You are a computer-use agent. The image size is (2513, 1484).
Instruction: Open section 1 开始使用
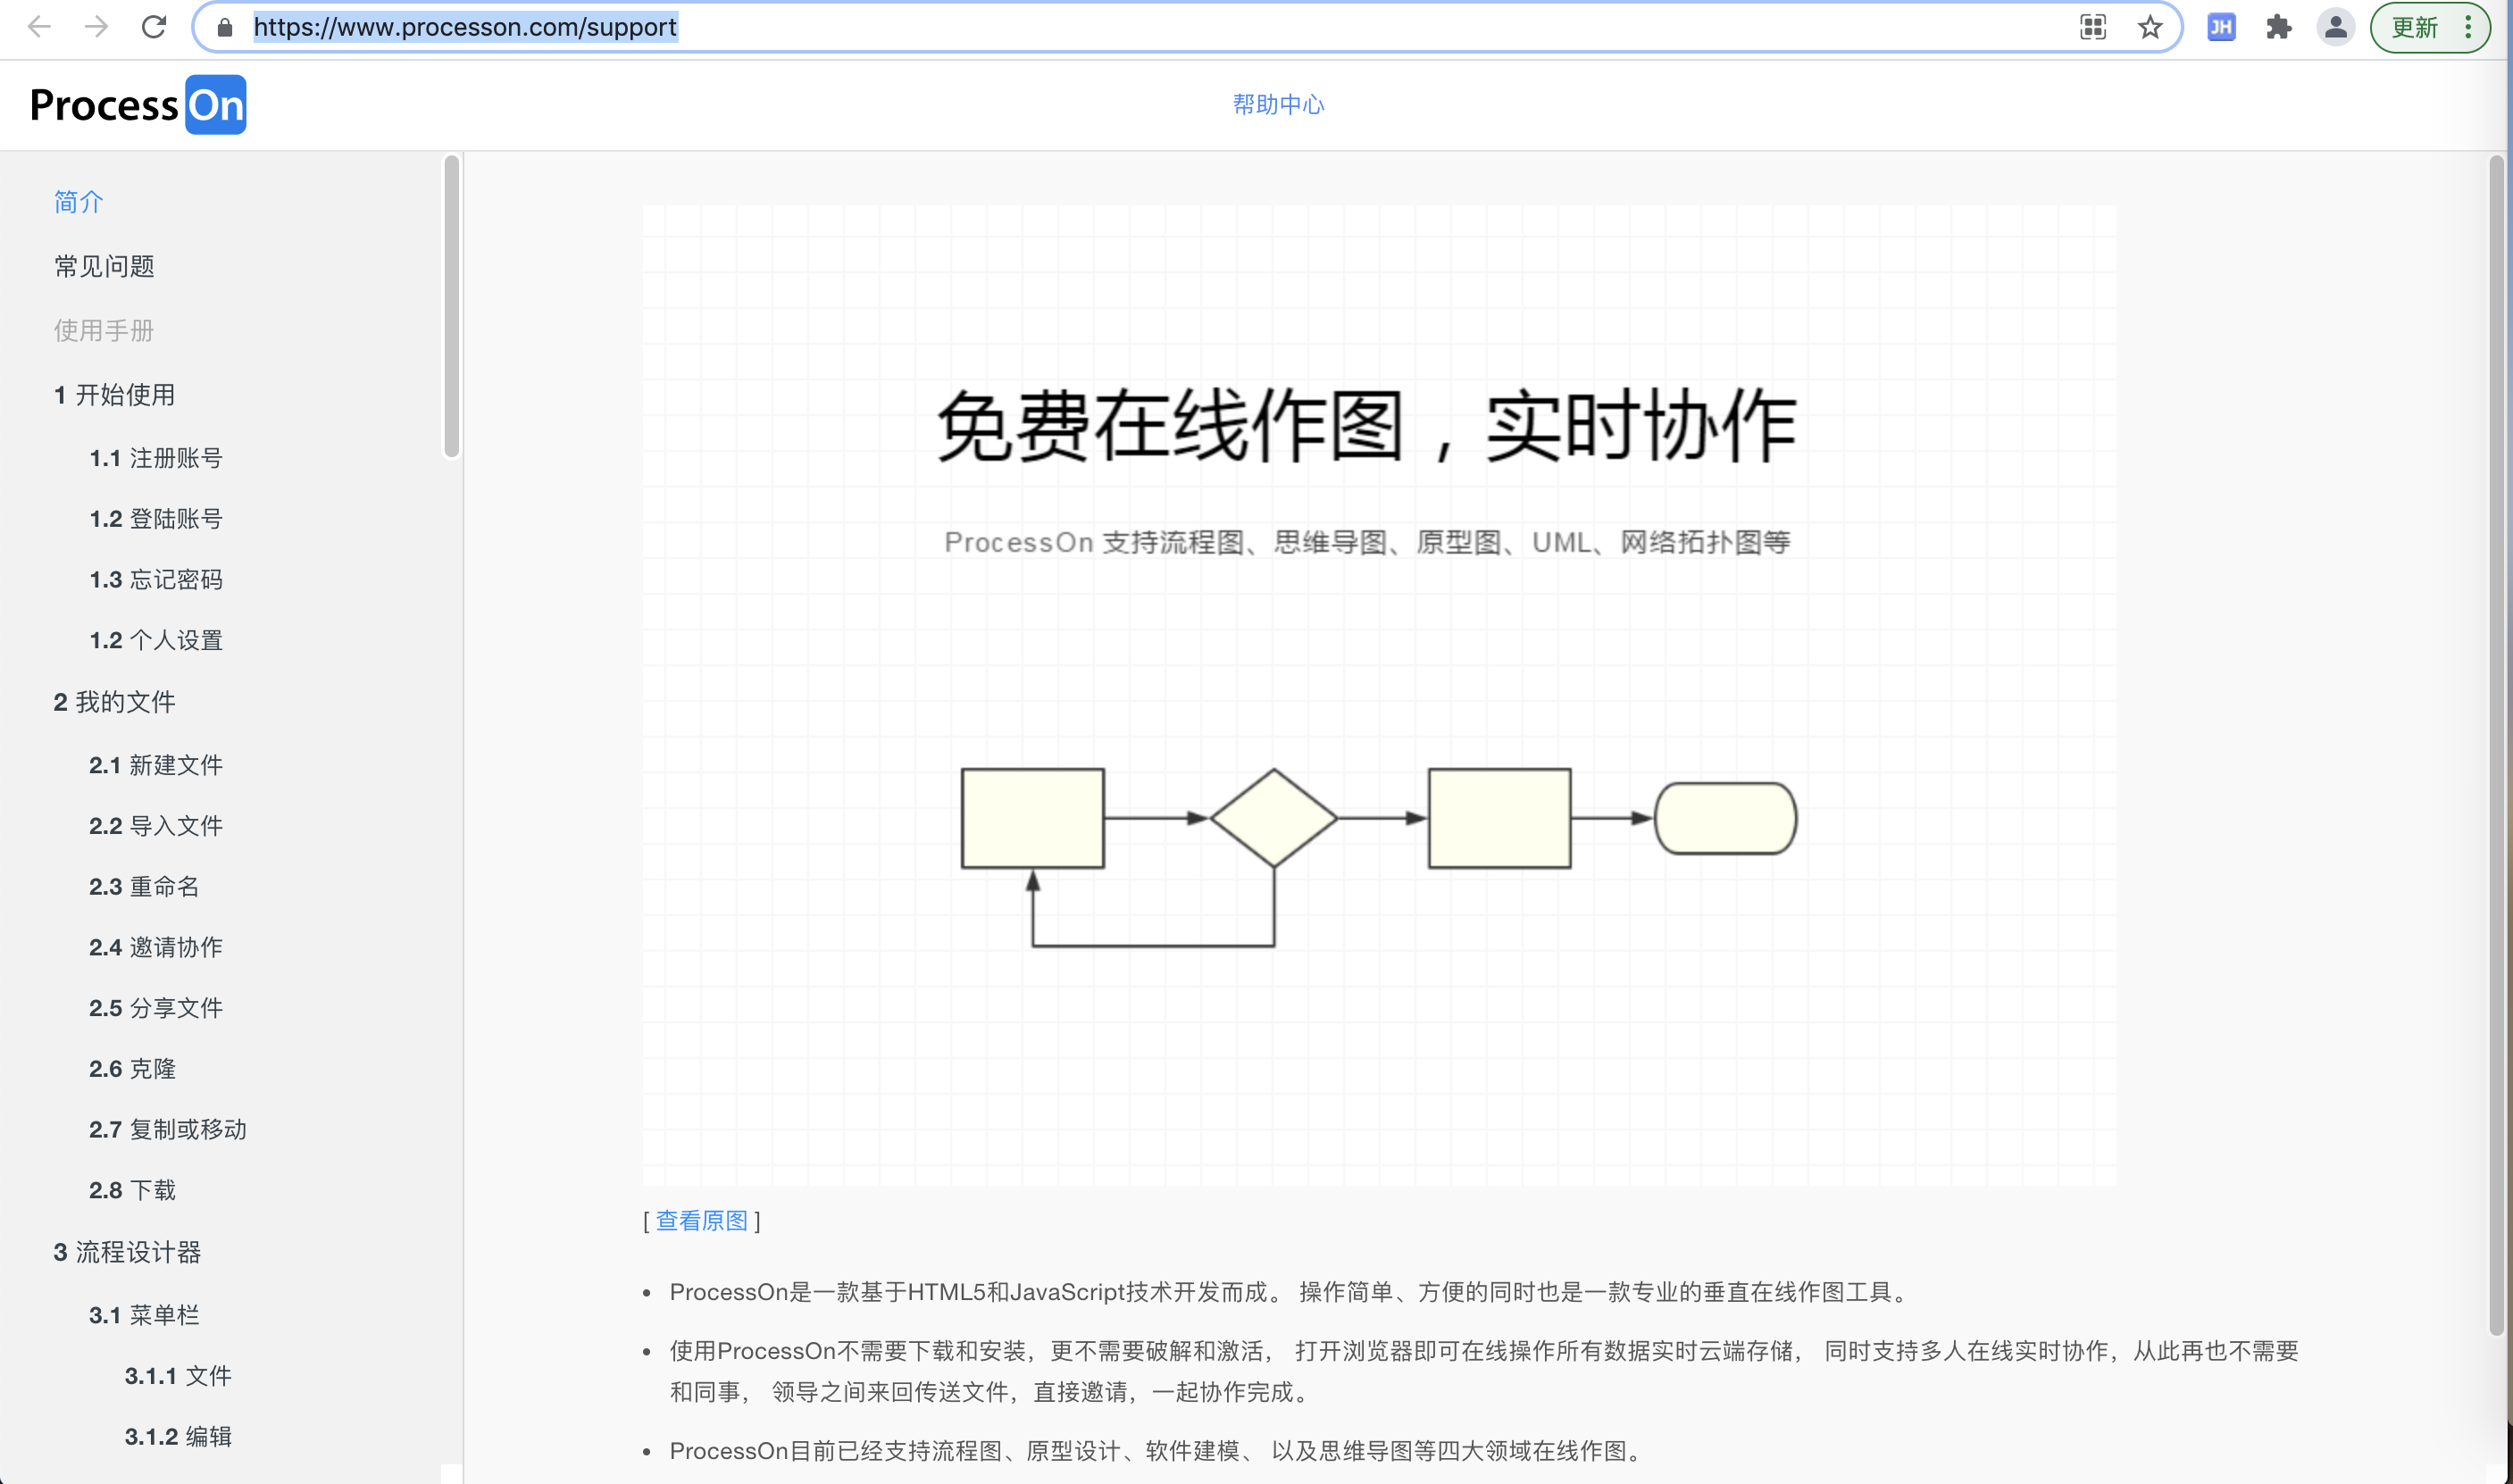coord(115,394)
